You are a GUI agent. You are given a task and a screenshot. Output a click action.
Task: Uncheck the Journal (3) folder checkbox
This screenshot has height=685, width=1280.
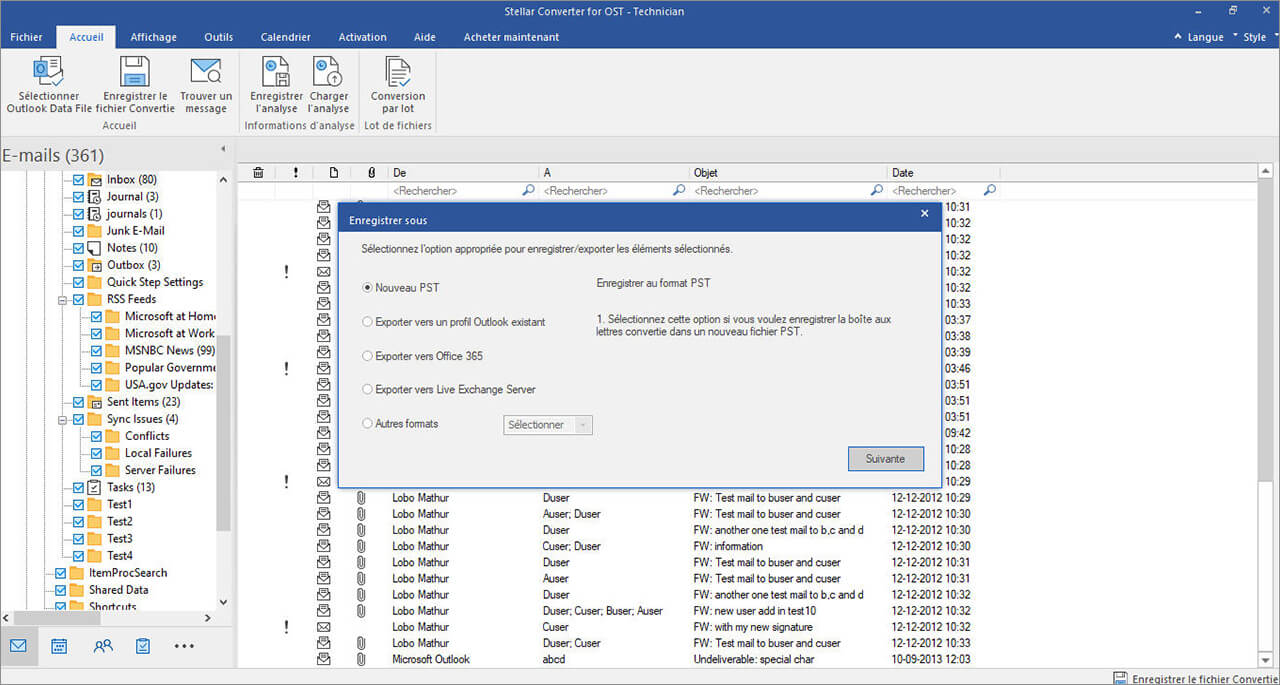pos(79,197)
